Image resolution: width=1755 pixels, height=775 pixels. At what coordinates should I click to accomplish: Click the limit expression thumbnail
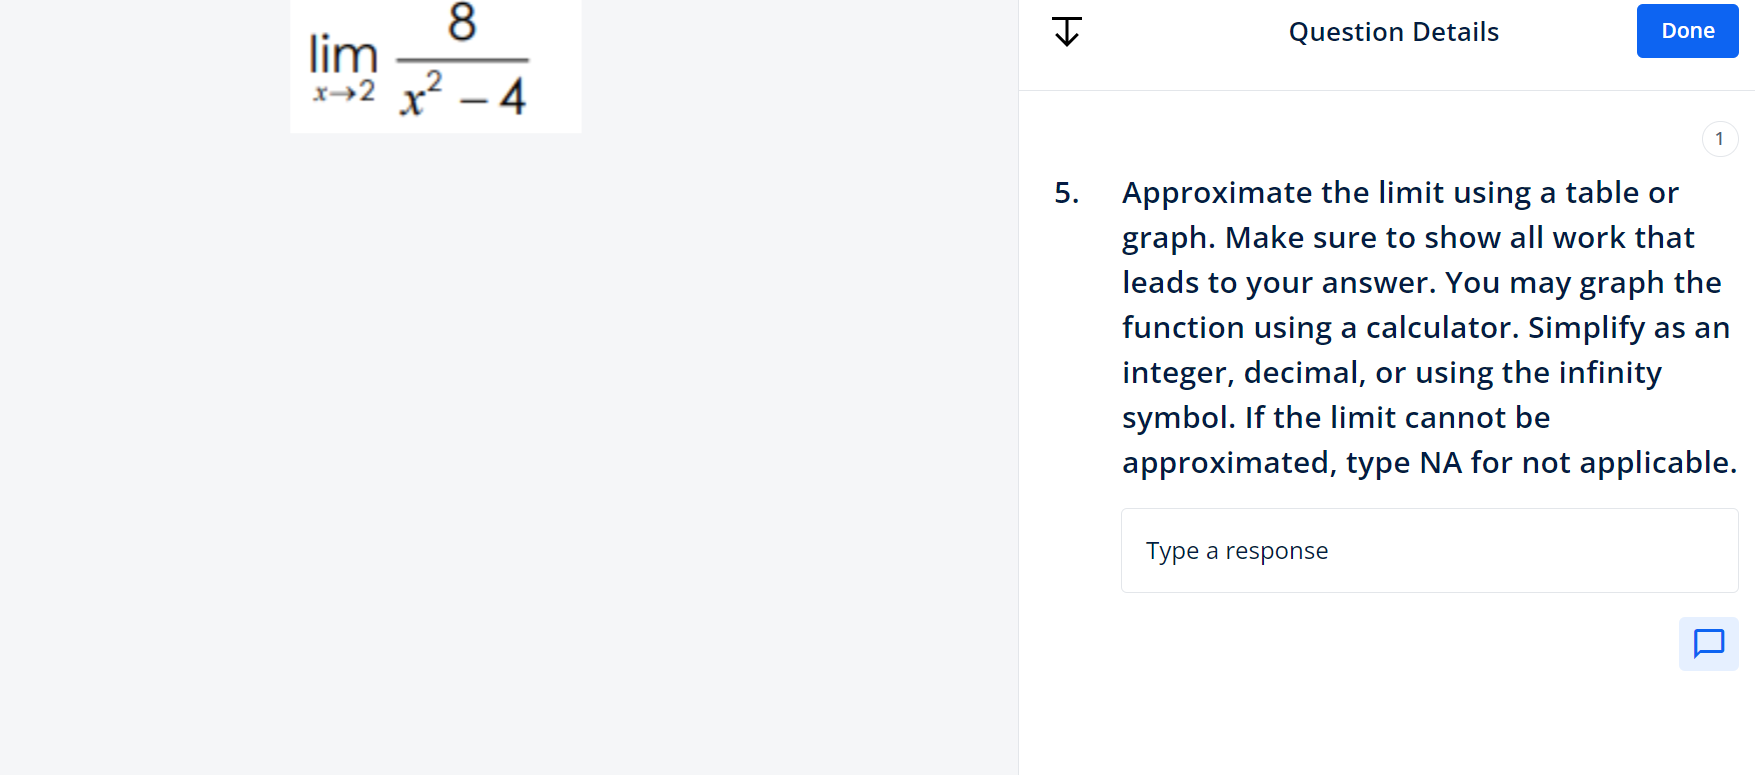click(x=435, y=65)
